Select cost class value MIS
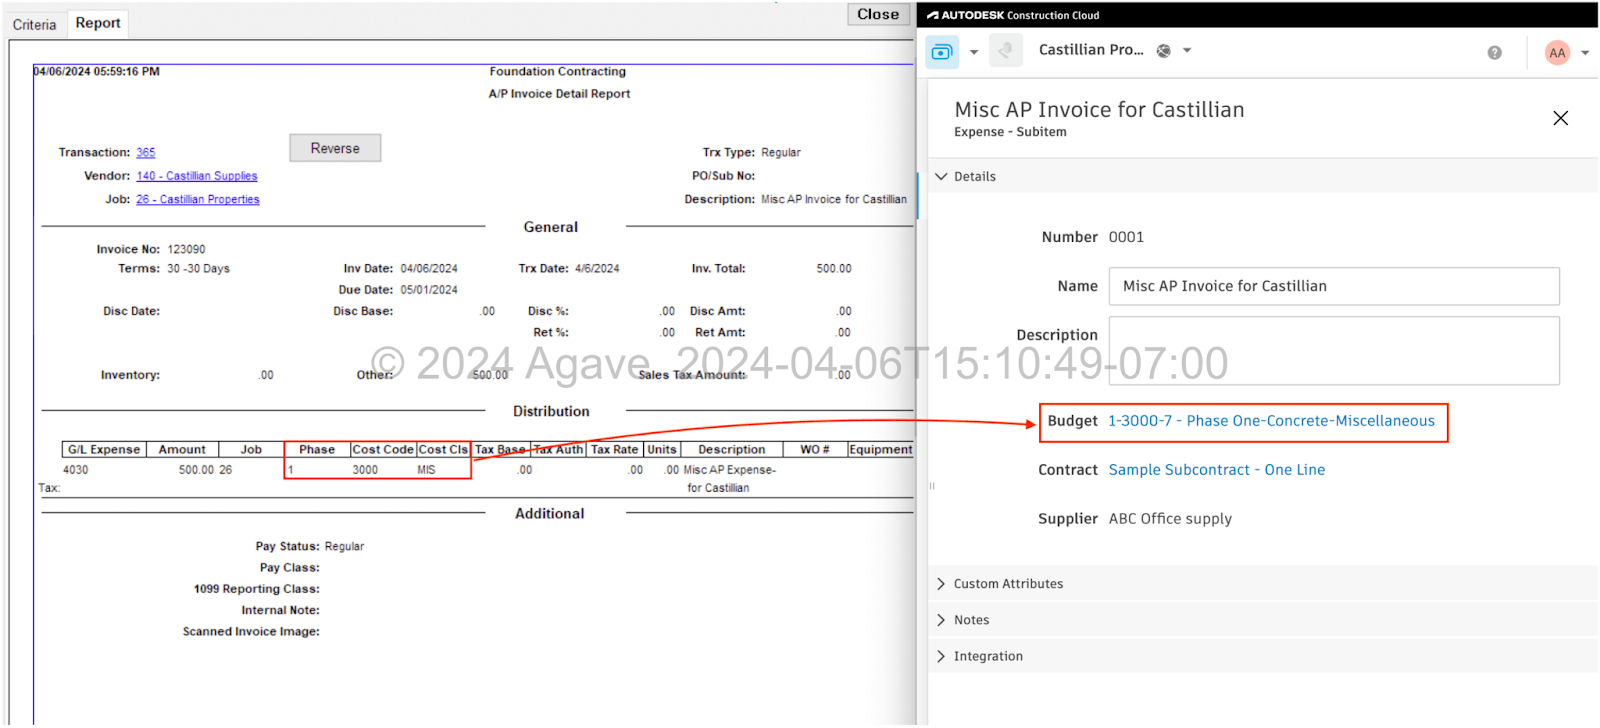 pyautogui.click(x=426, y=470)
